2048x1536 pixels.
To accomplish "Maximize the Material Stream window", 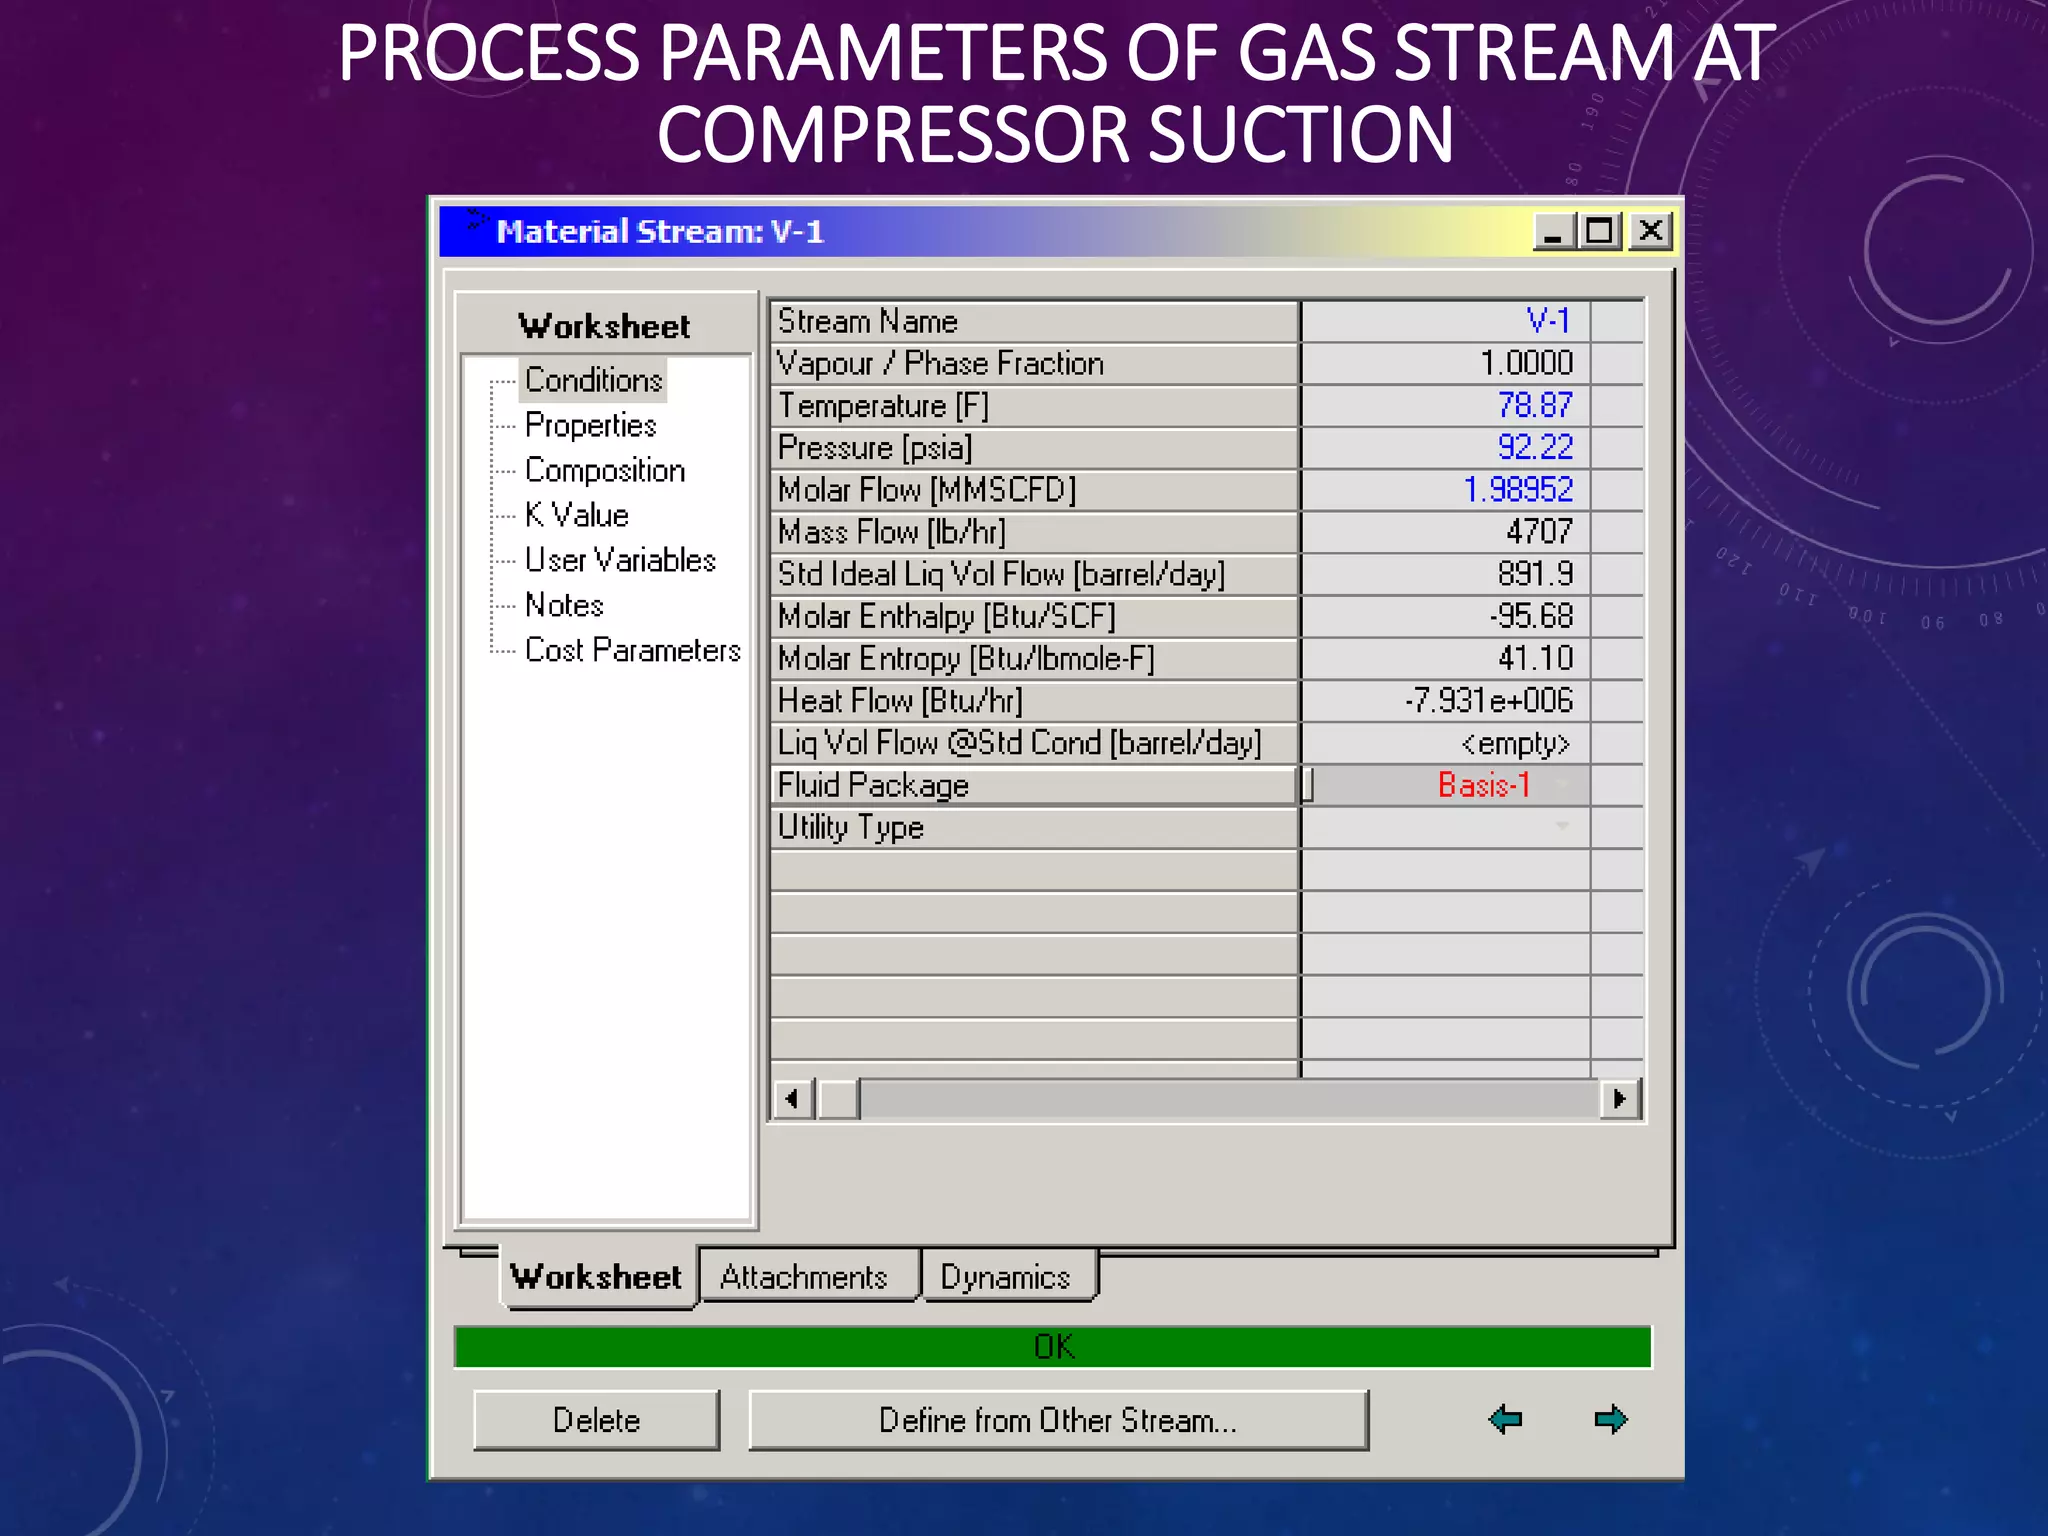I will tap(1599, 232).
